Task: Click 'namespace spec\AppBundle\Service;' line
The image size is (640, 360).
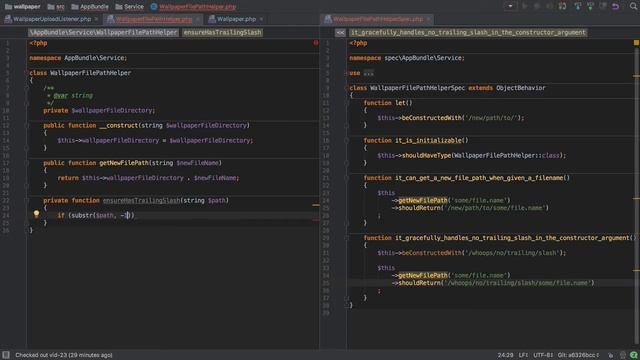Action: tap(407, 58)
